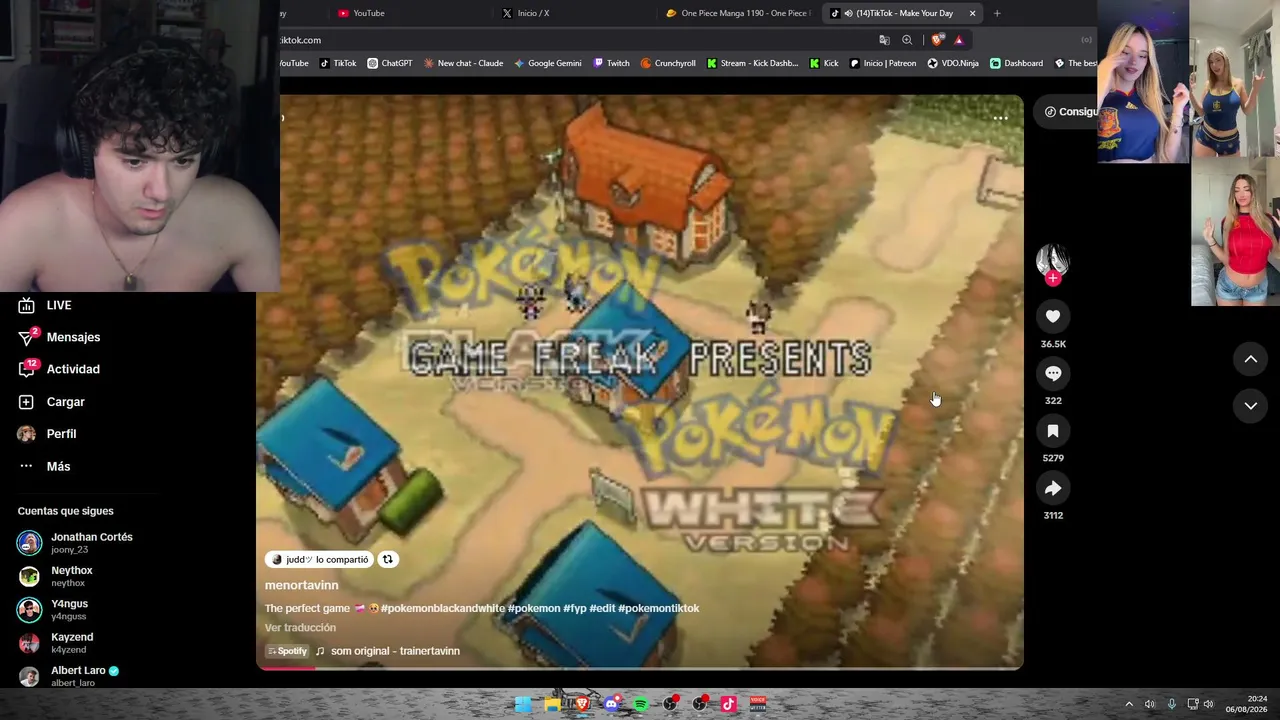The width and height of the screenshot is (1280, 720).
Task: Open the three-dot options menu on the video
Action: coord(1000,118)
